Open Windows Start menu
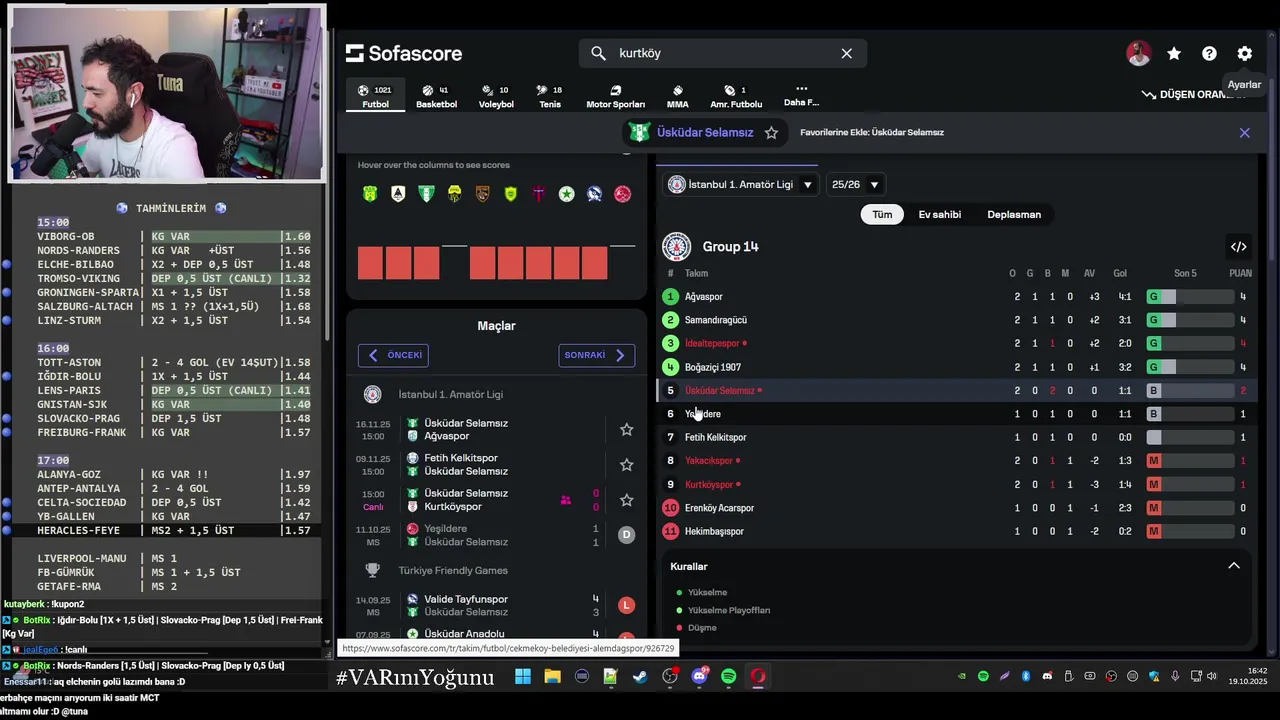Viewport: 1280px width, 720px height. tap(523, 677)
